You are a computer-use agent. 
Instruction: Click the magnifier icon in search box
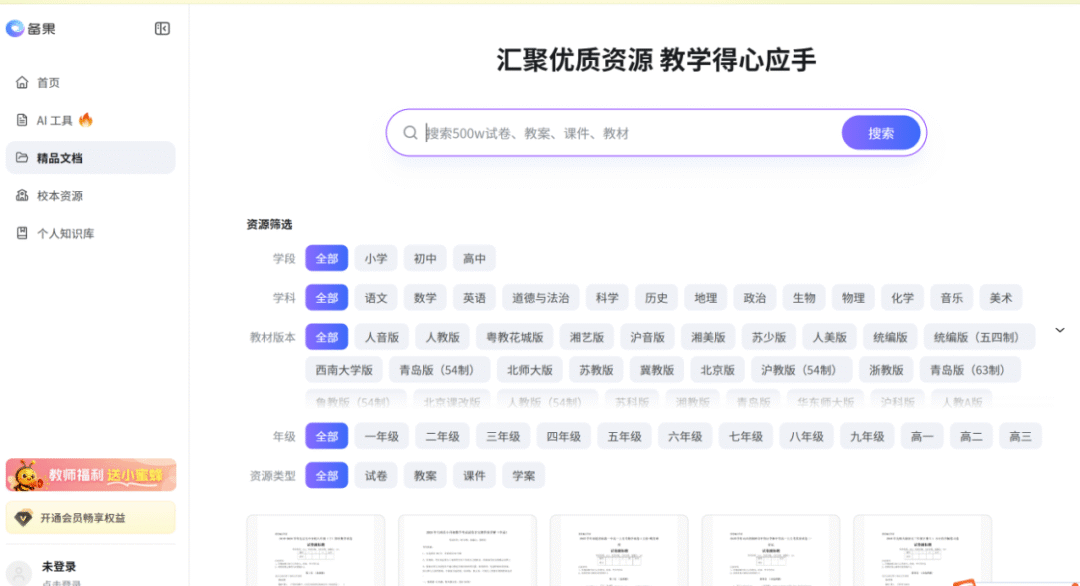pos(410,133)
